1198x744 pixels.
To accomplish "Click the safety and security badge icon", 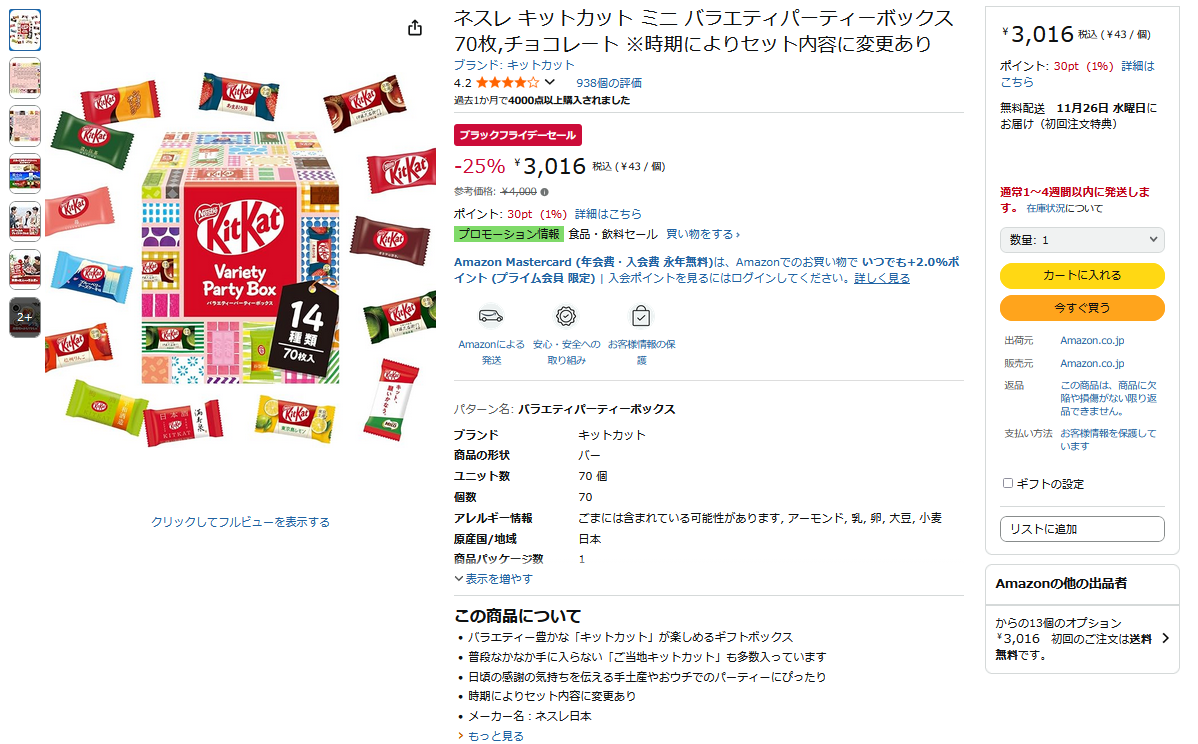I will click(x=565, y=315).
